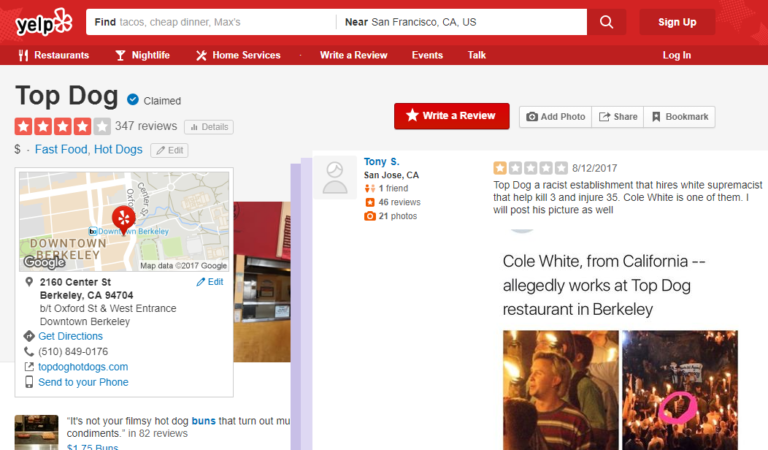
Task: Click the Google logo on map
Action: (45, 262)
